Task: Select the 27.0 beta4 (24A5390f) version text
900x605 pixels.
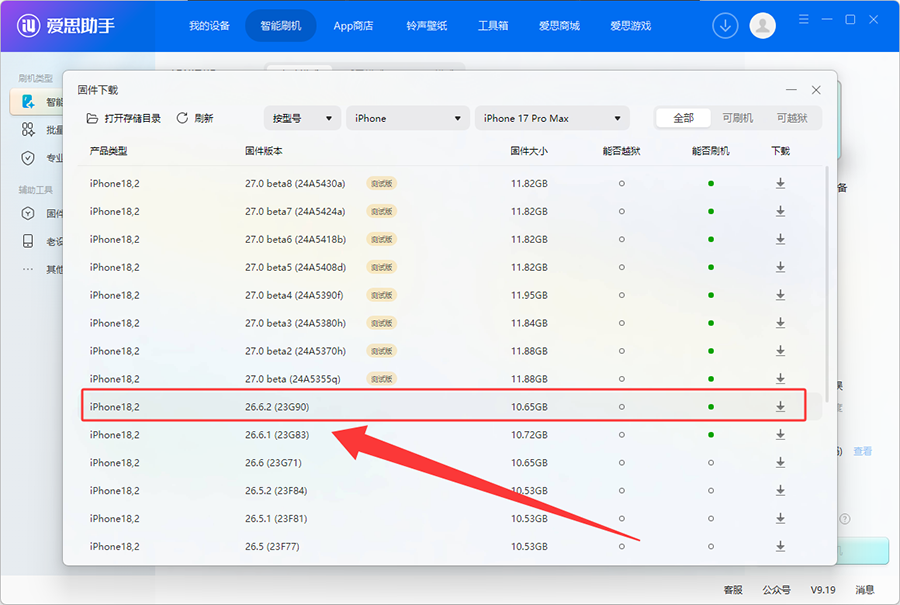Action: click(294, 295)
